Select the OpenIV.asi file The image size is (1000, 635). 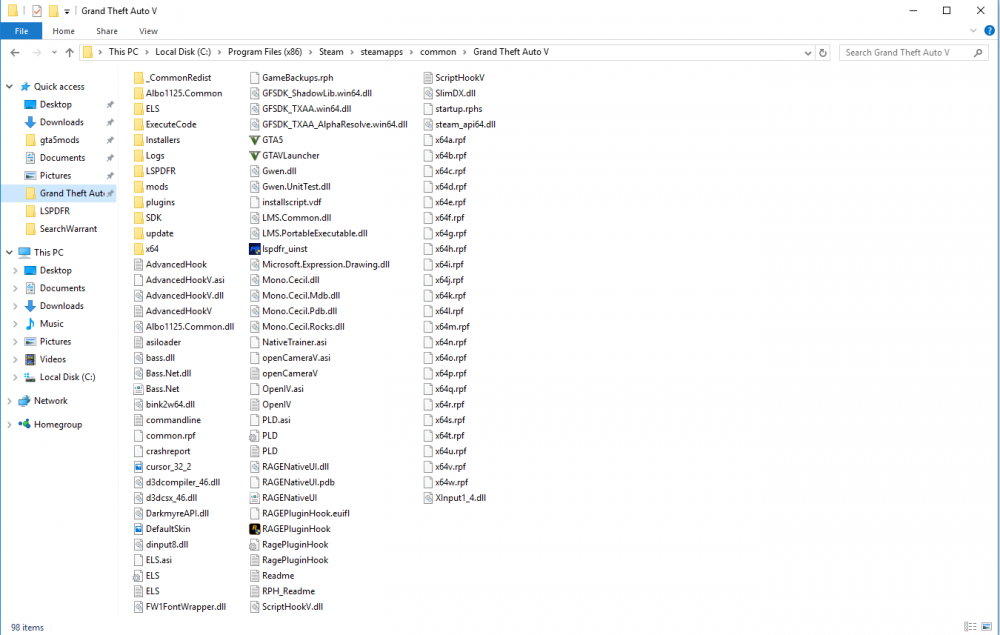pos(283,389)
